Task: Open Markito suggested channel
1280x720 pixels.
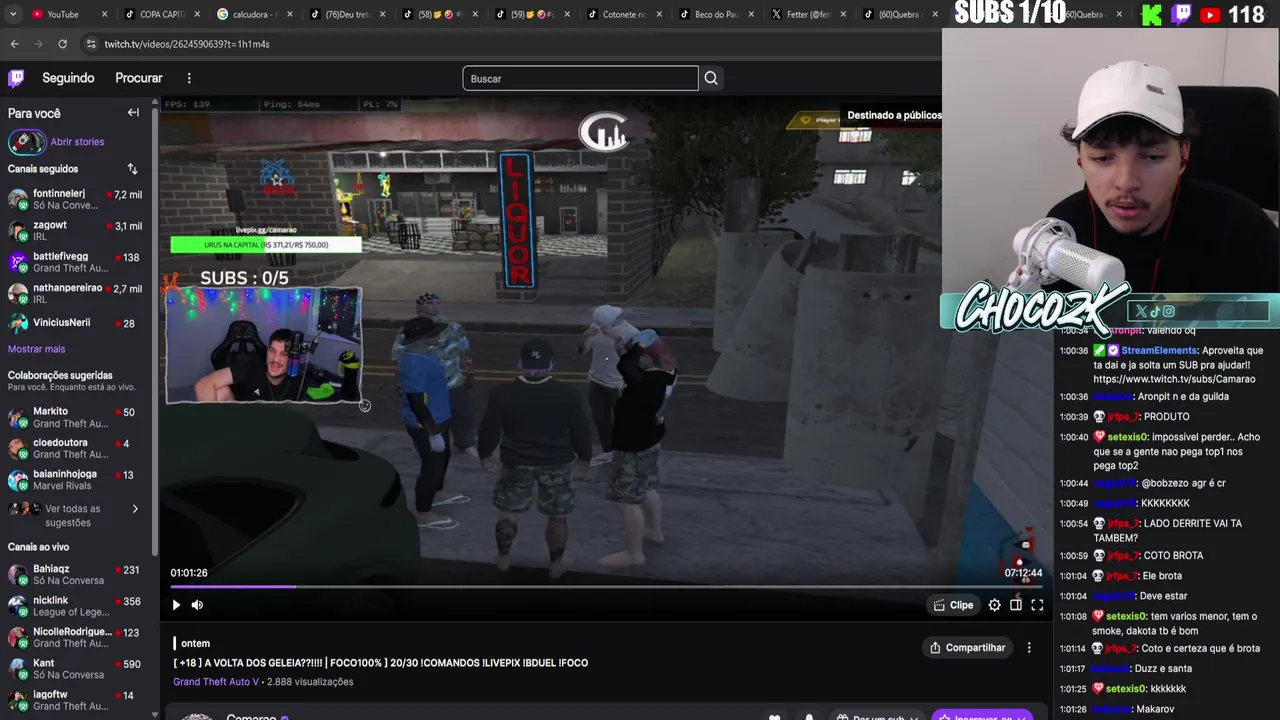Action: 77,417
